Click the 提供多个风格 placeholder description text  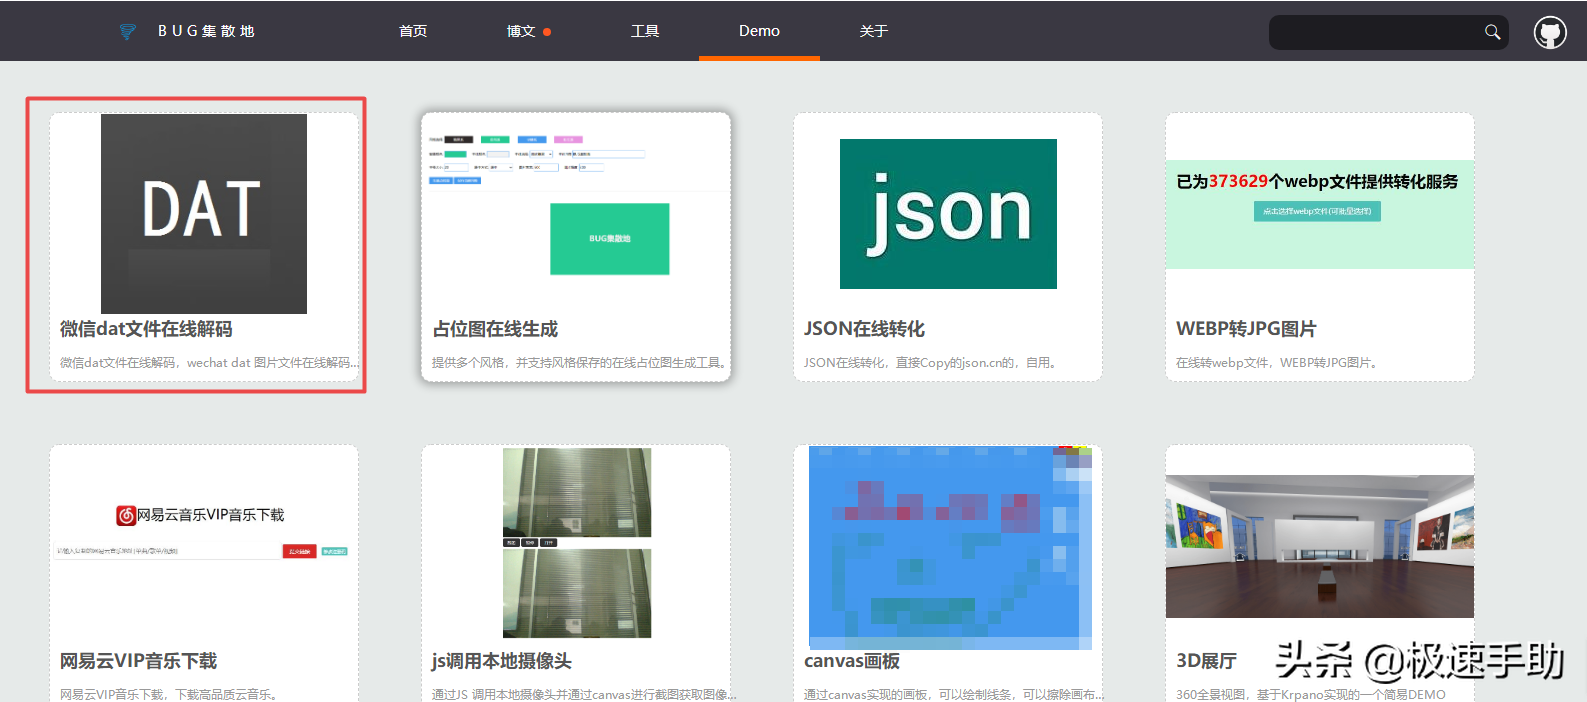coord(581,363)
